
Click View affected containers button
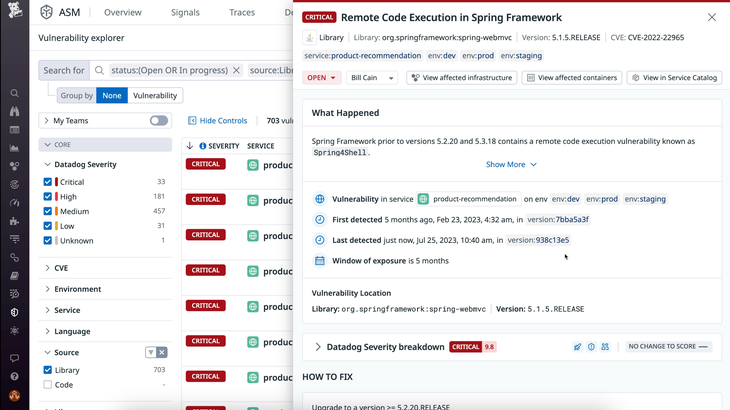(572, 78)
